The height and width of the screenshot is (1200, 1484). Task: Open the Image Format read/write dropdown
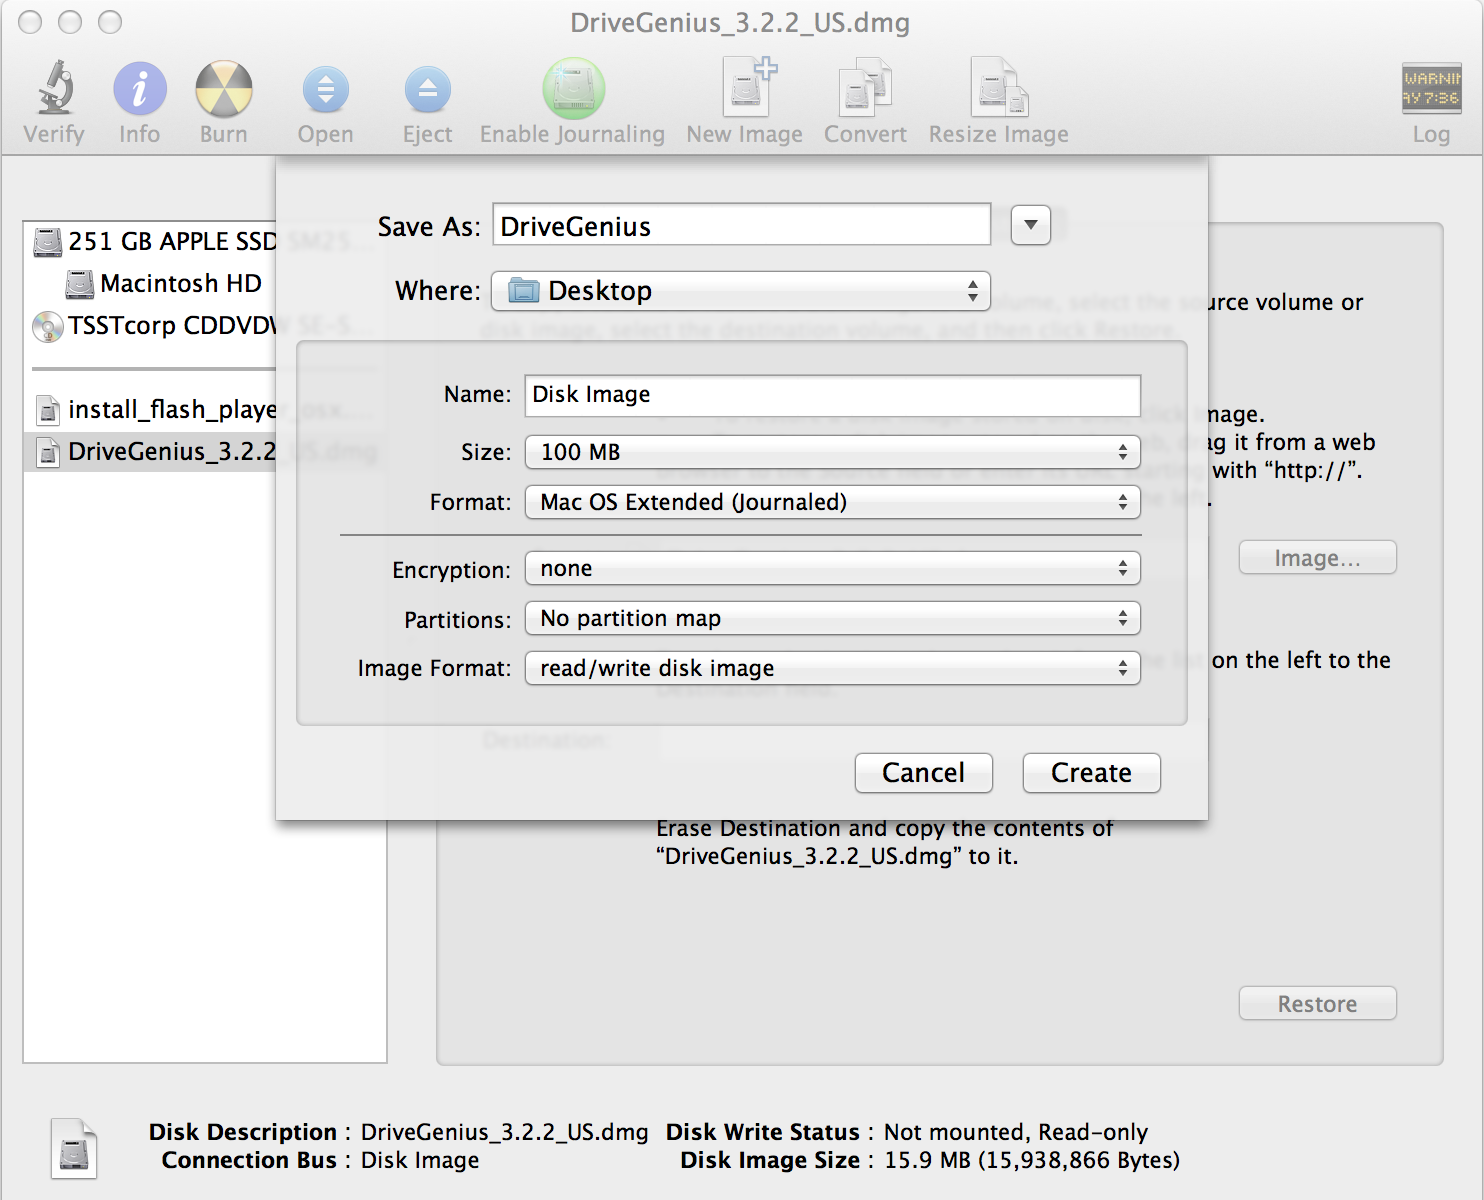[833, 668]
